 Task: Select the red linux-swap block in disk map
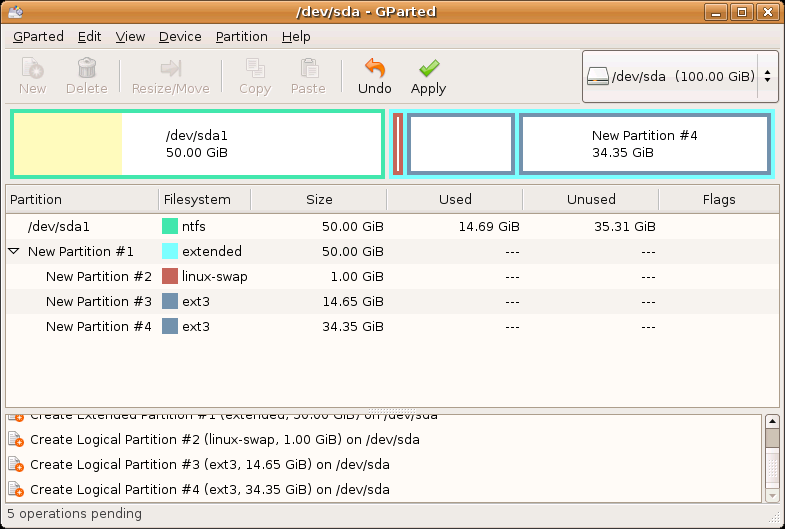398,144
